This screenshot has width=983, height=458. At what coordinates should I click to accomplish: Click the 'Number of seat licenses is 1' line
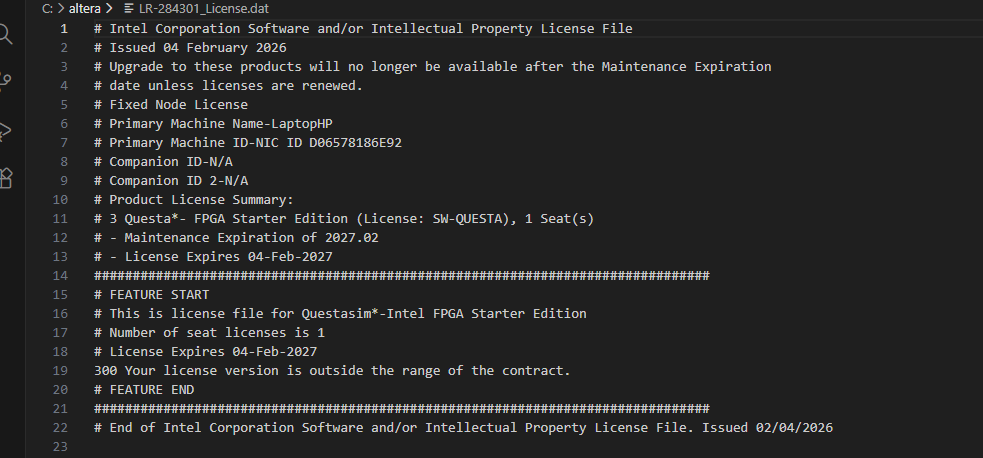(x=209, y=332)
